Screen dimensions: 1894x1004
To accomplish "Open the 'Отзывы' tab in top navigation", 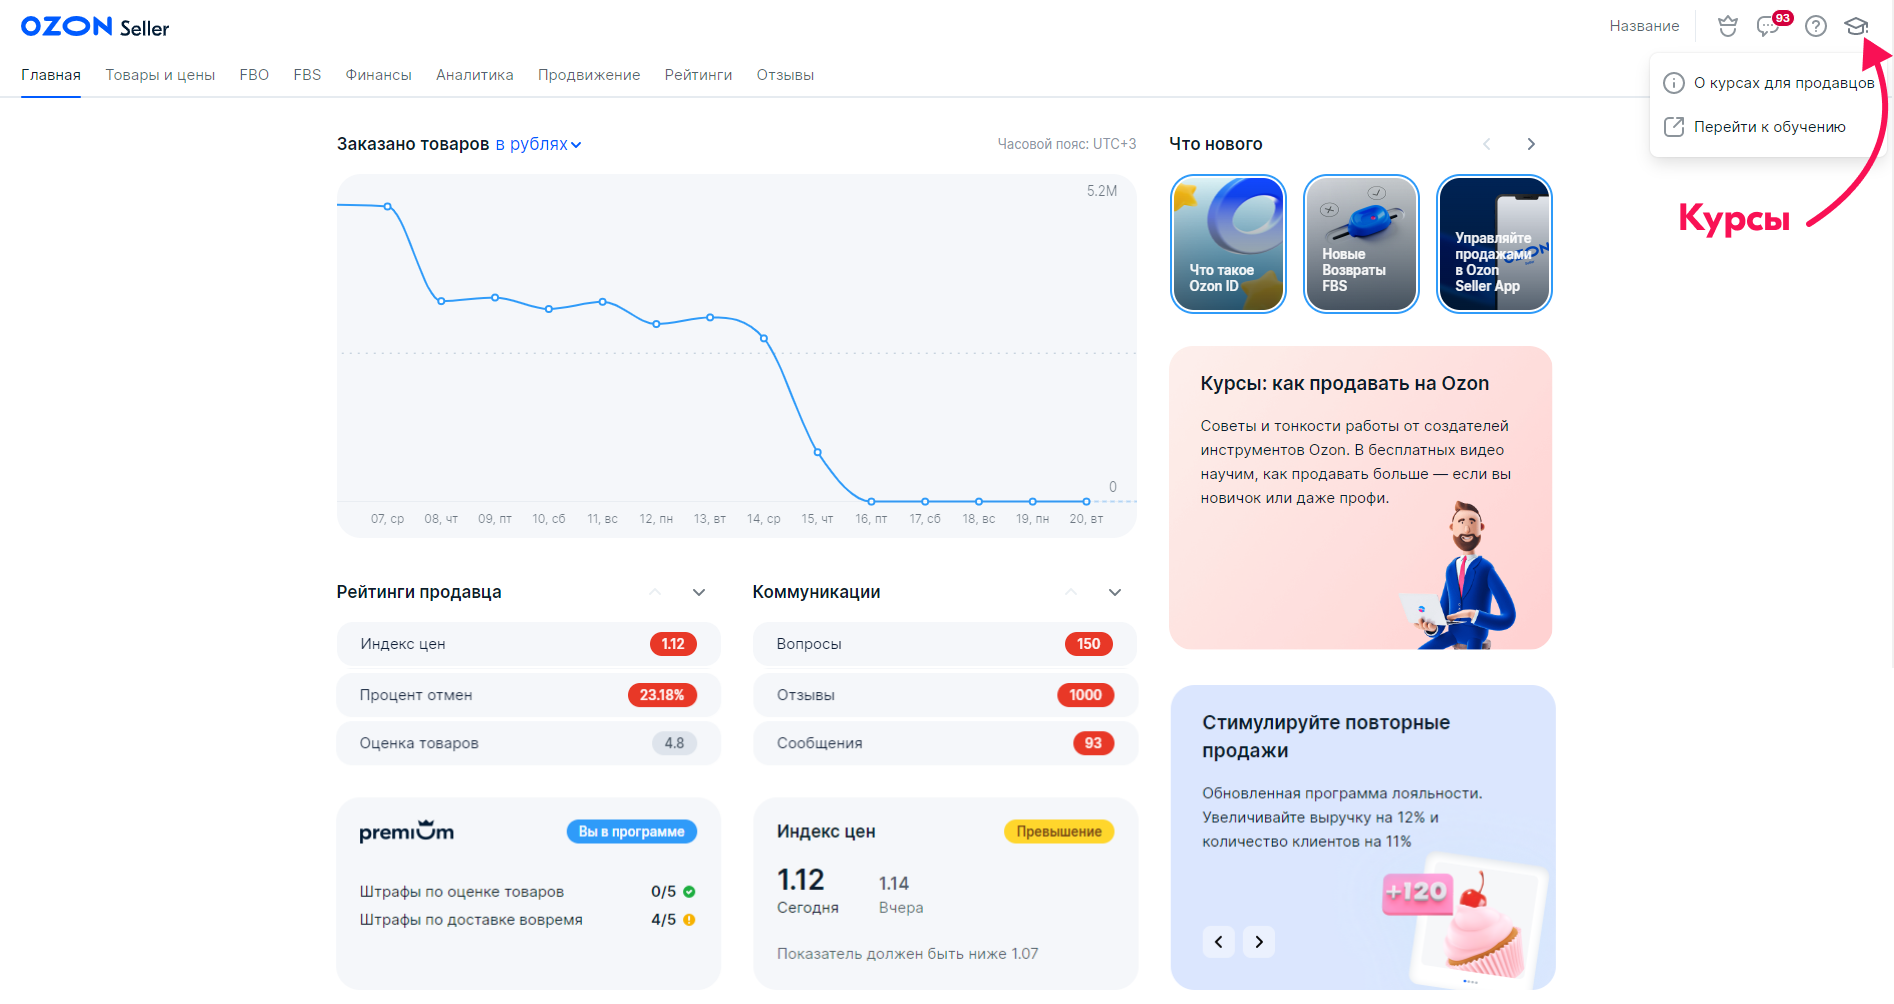I will pyautogui.click(x=785, y=75).
